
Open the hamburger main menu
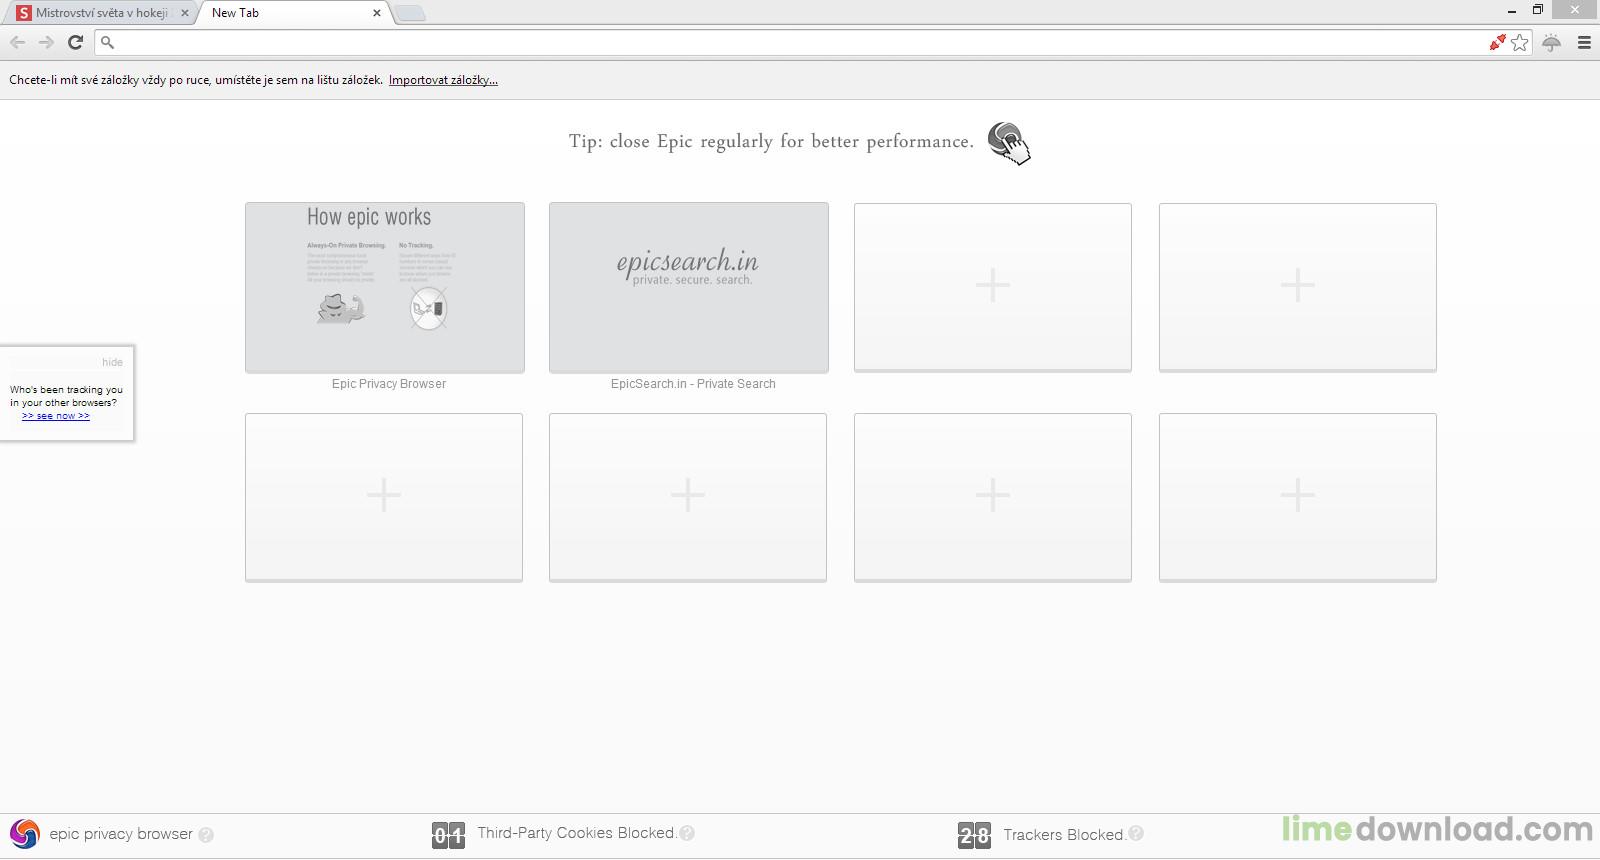click(1584, 42)
